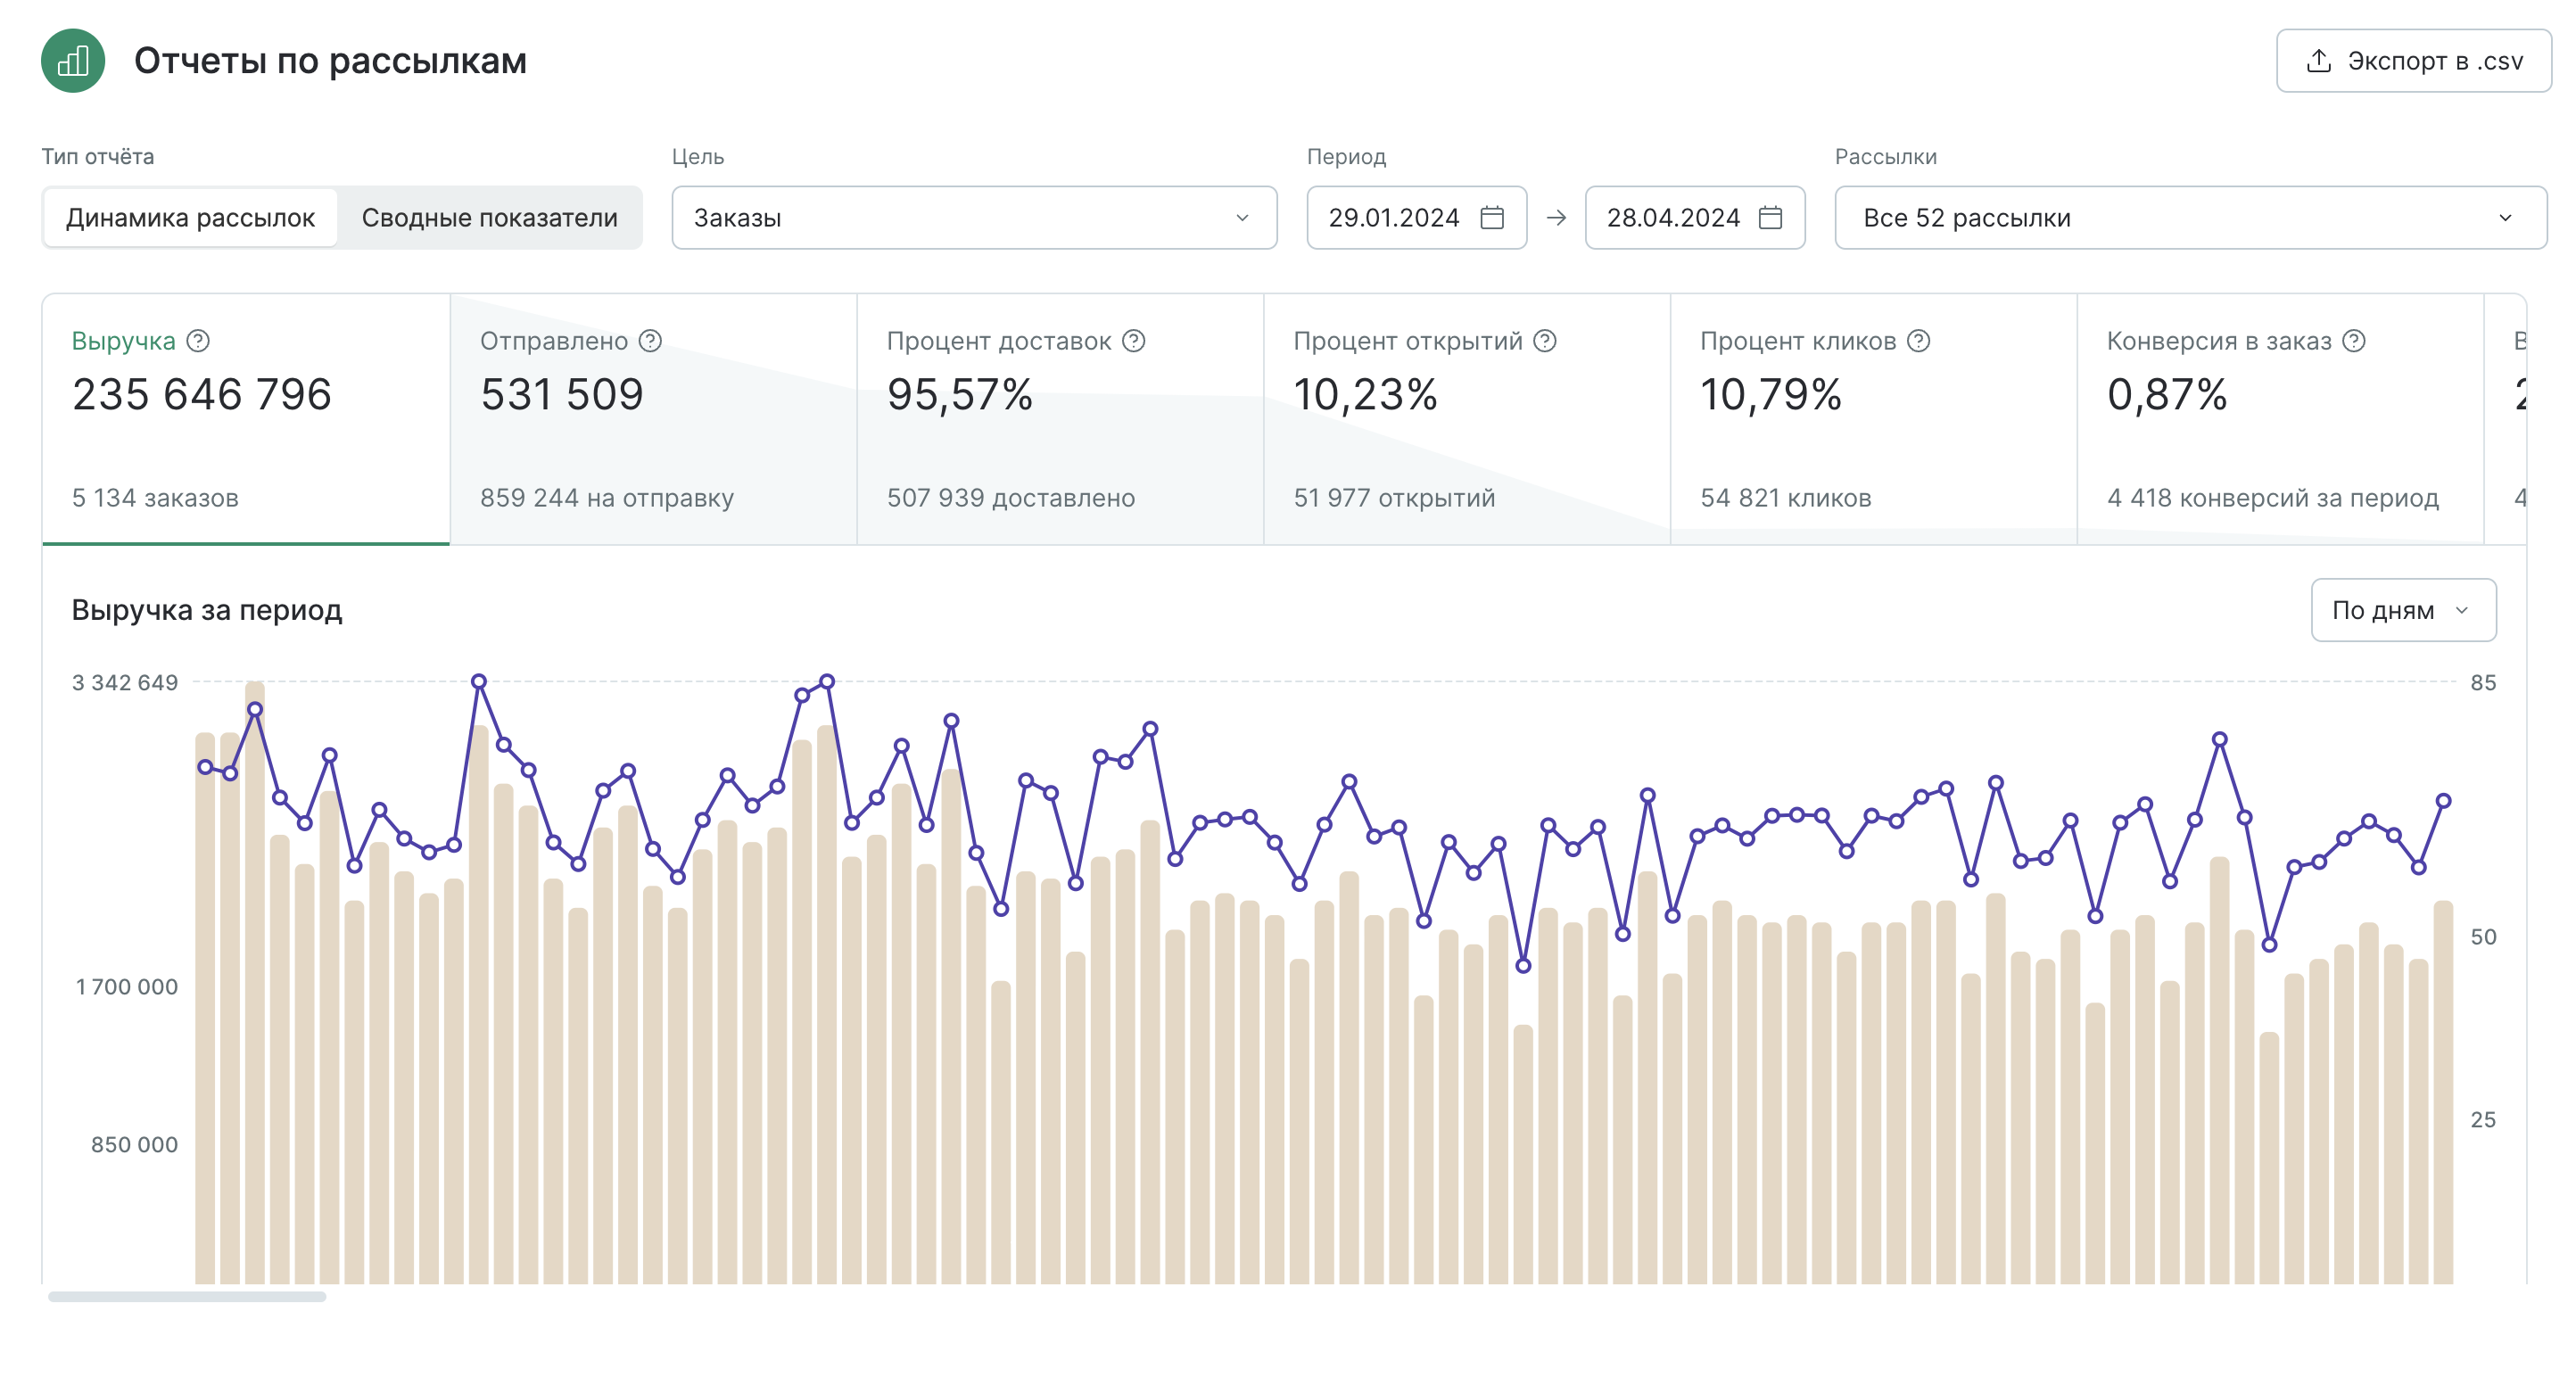Click the horizontal scrollbar below the chart

point(187,1296)
